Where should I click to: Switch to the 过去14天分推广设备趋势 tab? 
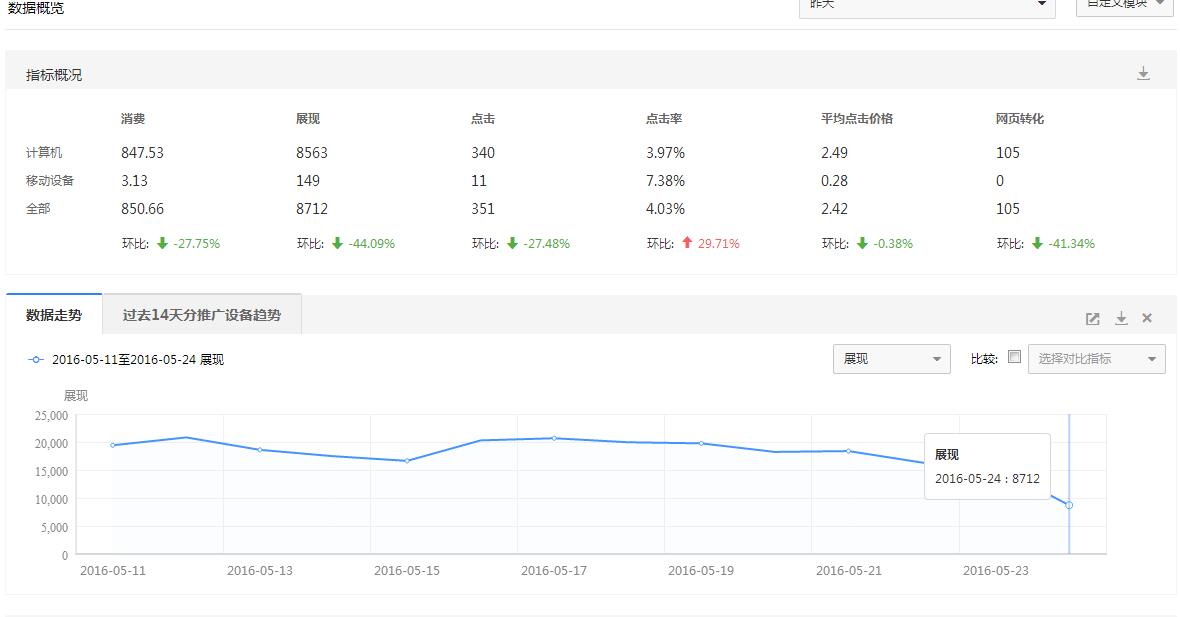click(x=202, y=315)
